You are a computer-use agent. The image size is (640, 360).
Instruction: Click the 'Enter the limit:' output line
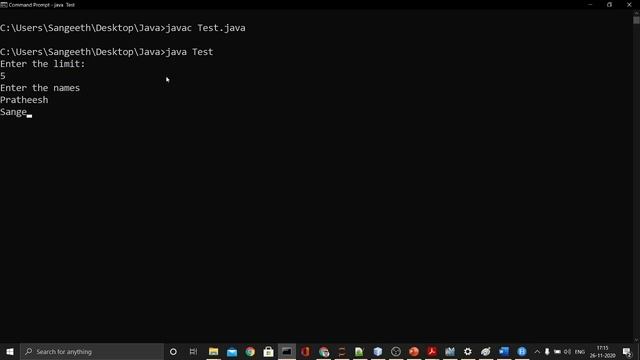point(43,64)
